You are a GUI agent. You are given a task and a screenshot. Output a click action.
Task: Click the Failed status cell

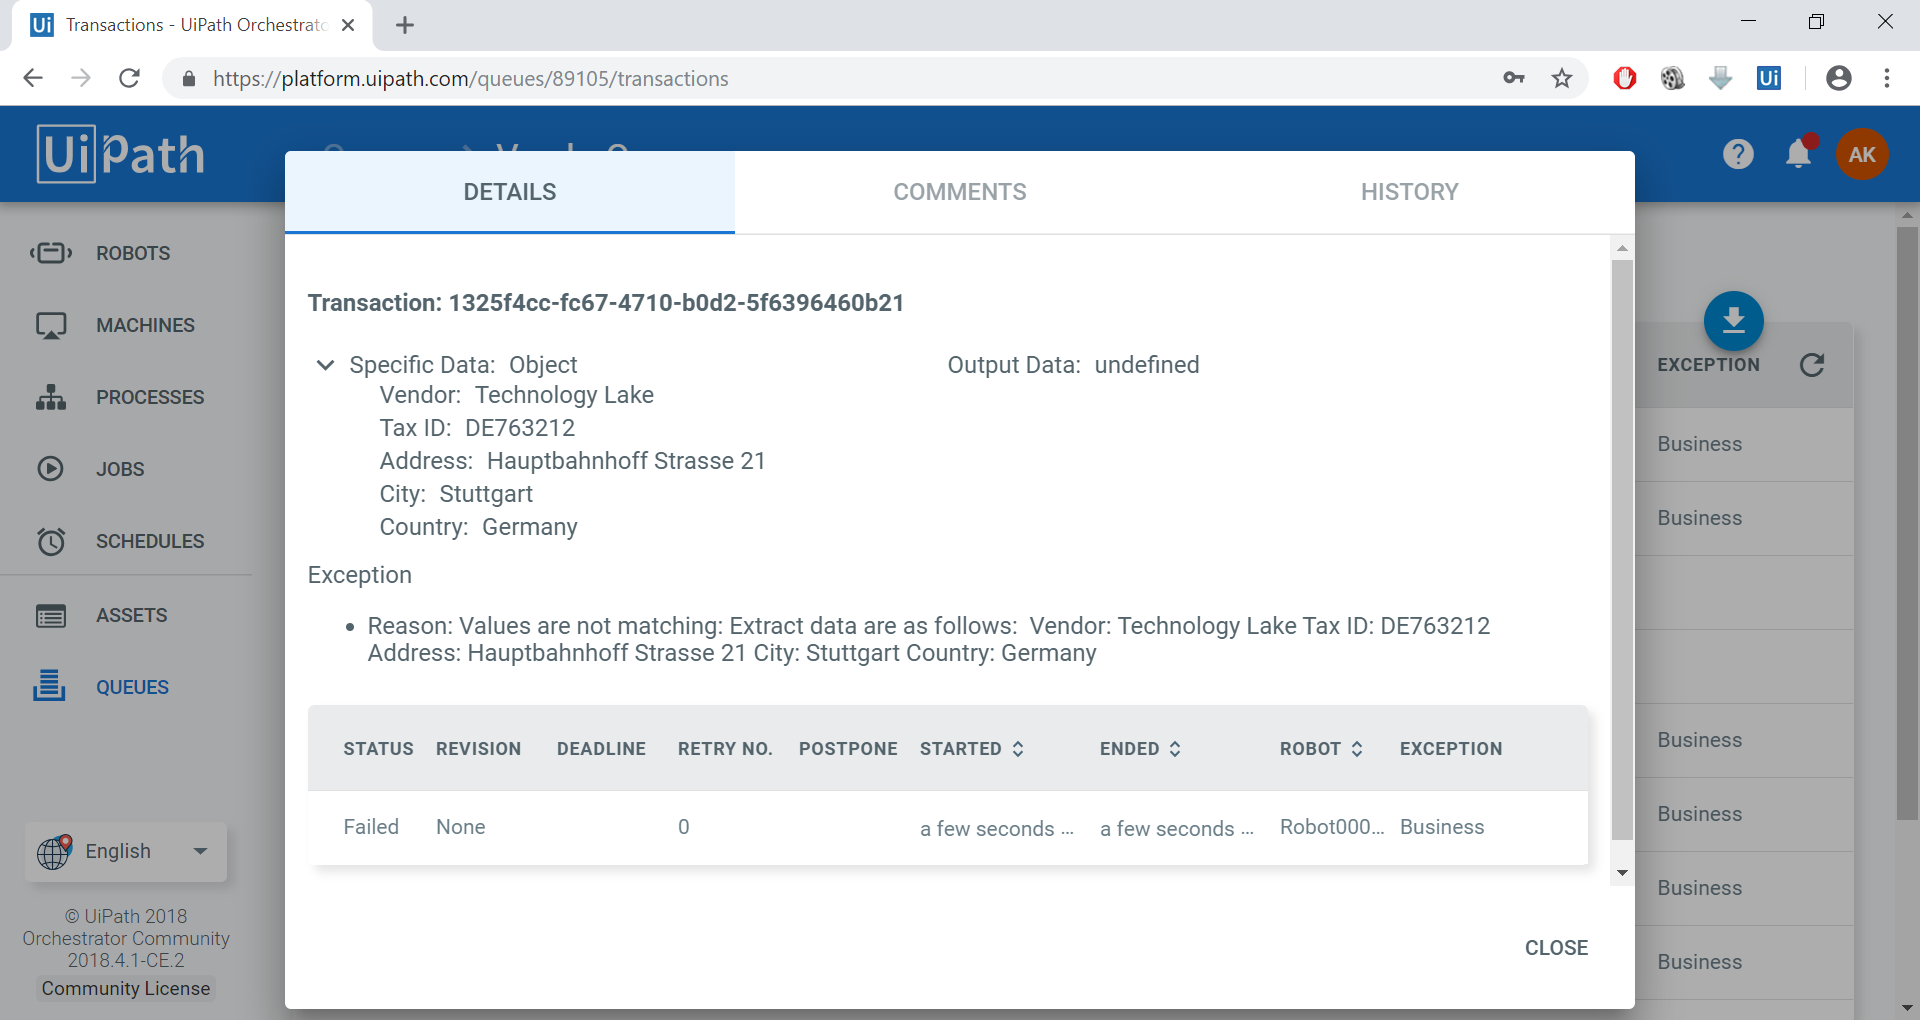pos(371,827)
